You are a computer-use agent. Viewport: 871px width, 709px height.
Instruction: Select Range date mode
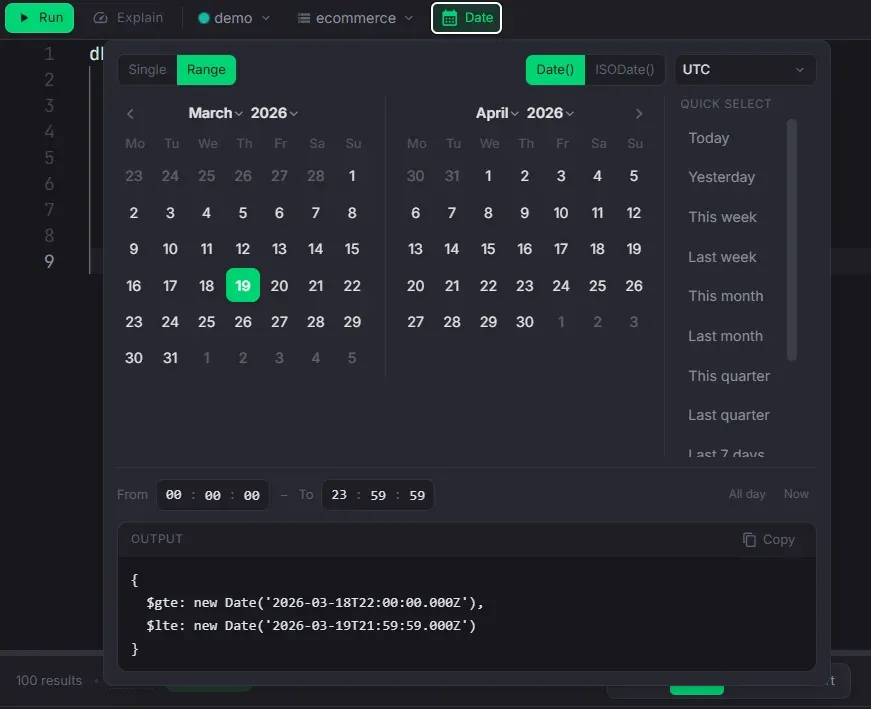[x=206, y=70]
